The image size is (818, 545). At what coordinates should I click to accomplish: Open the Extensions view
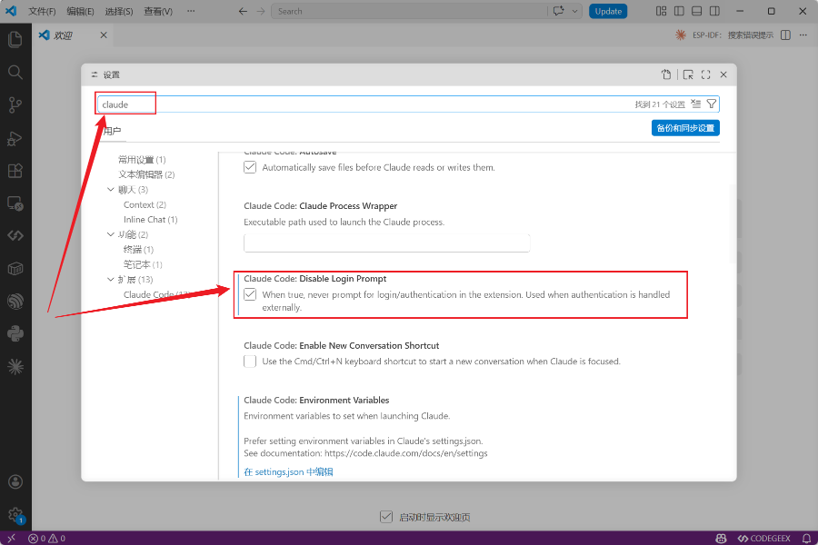coord(15,171)
